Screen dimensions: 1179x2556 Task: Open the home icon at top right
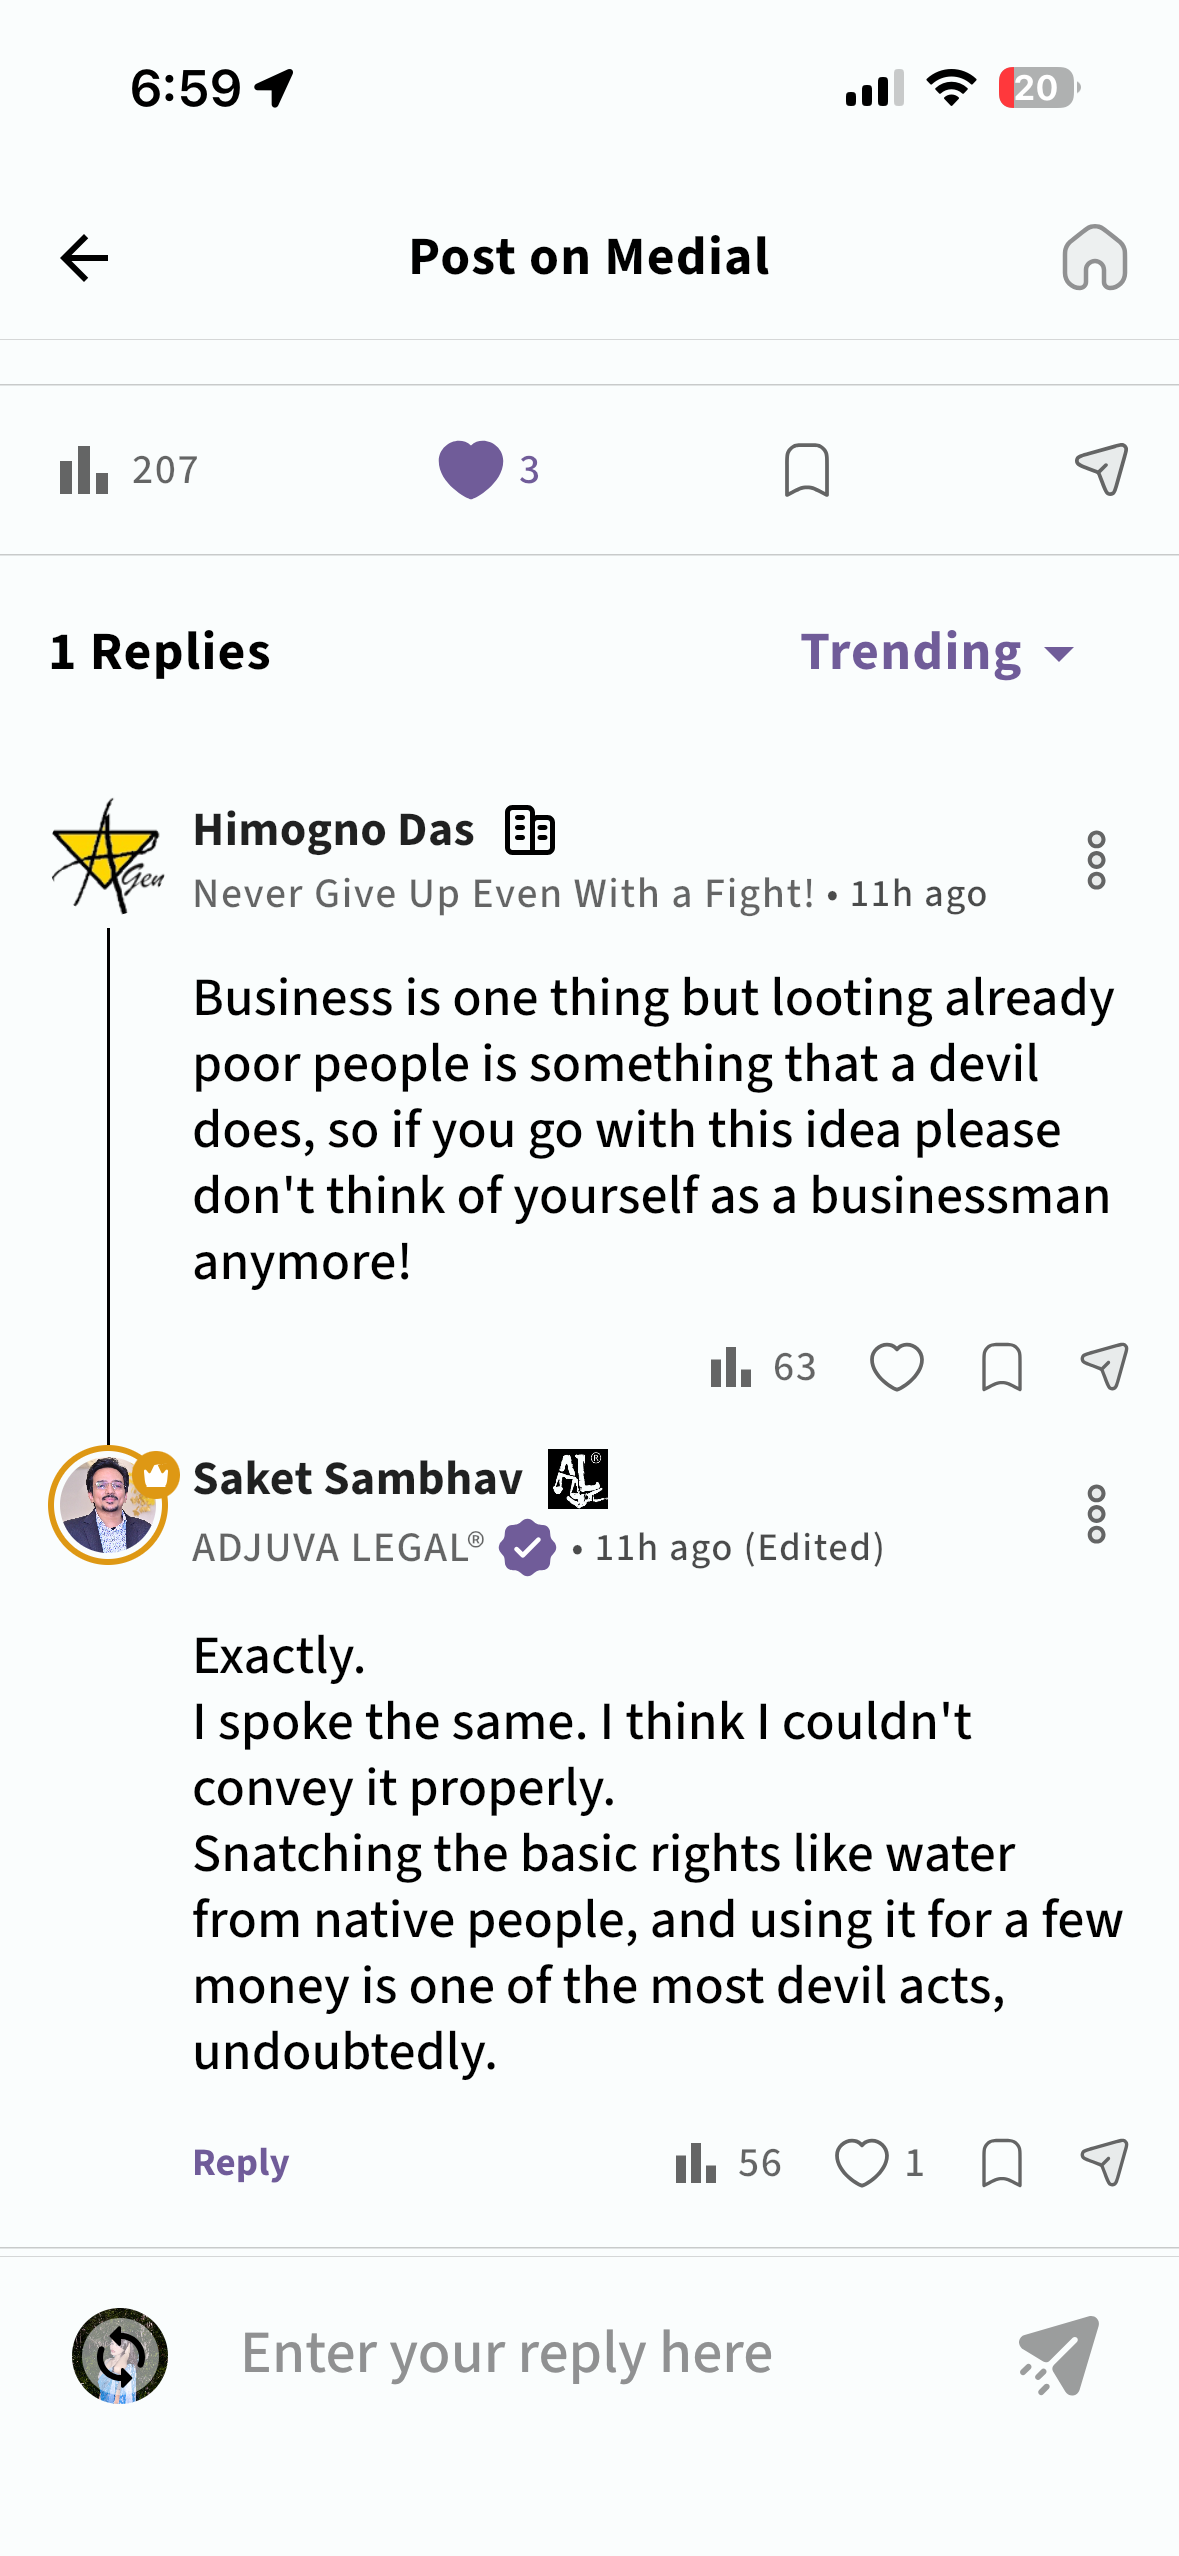pos(1094,258)
